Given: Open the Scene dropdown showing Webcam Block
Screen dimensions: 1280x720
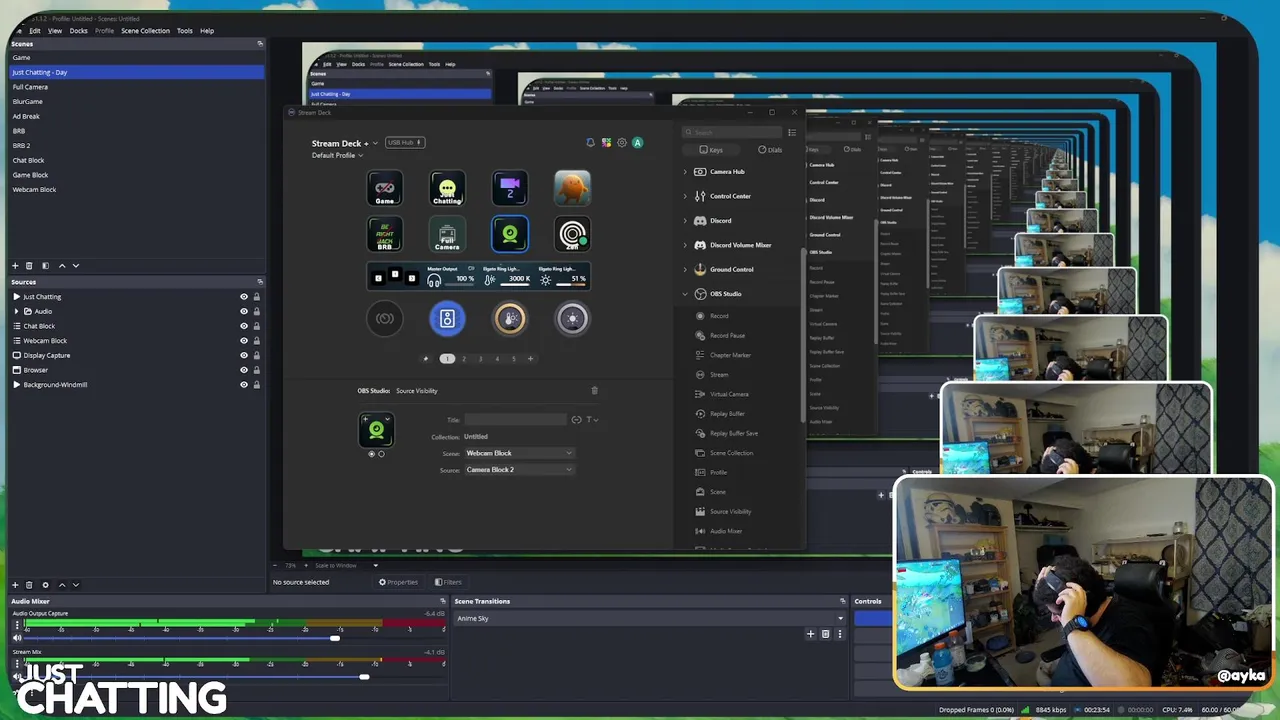Looking at the screenshot, I should pos(519,453).
